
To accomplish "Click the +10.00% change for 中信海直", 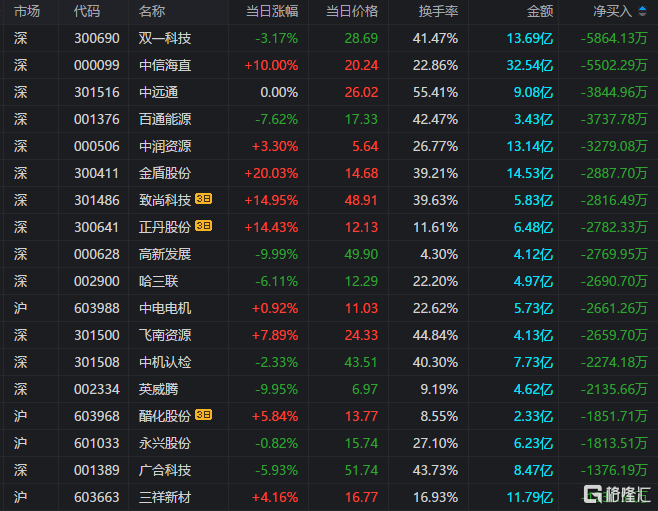I will pos(271,65).
